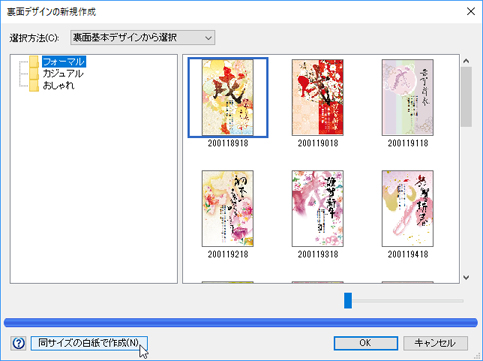This screenshot has width=483, height=361.
Task: Select the おしゃれ folder icon
Action: click(x=34, y=86)
